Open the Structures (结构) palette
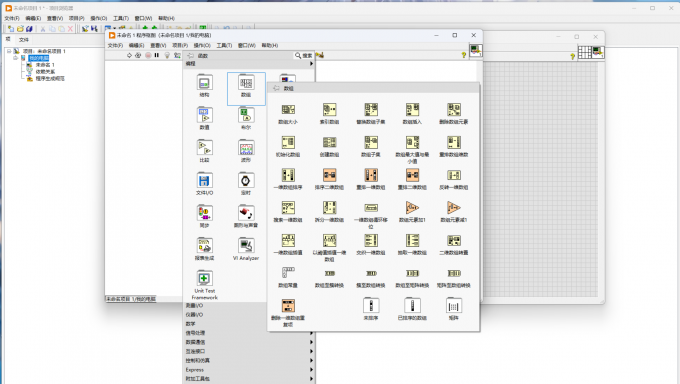 tap(204, 86)
